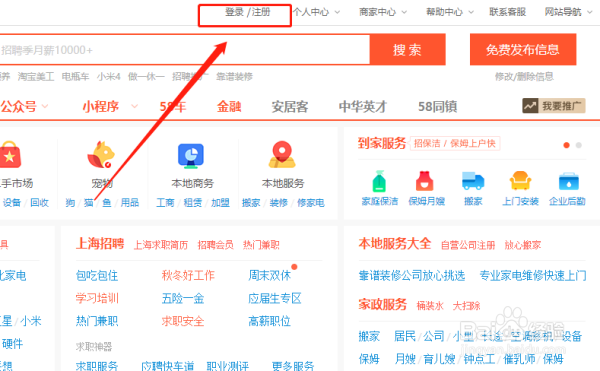Open the 周末双休 job link
This screenshot has height=371, width=600.
269,275
